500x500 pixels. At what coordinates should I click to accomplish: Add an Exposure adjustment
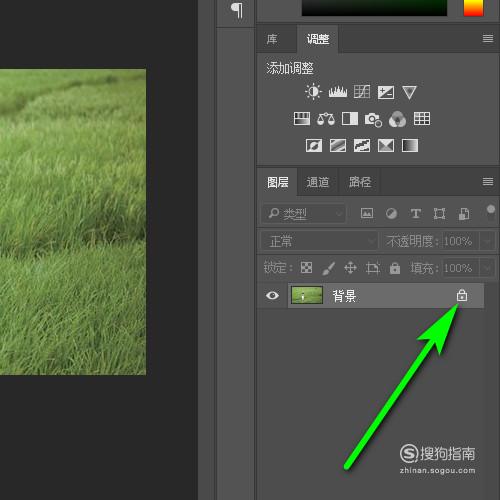386,92
